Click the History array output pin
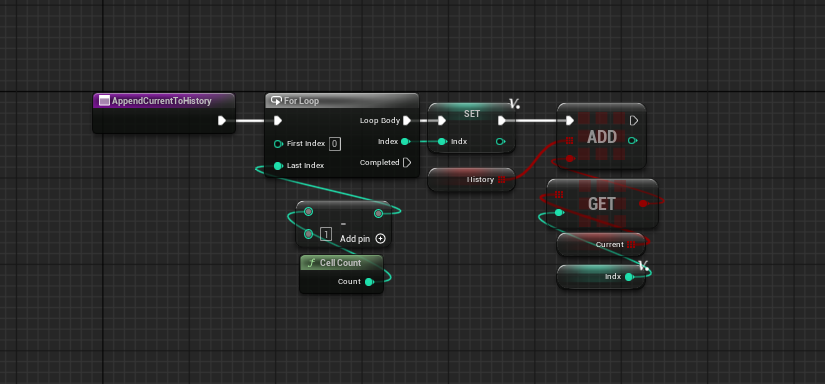Image resolution: width=825 pixels, height=384 pixels. (501, 179)
